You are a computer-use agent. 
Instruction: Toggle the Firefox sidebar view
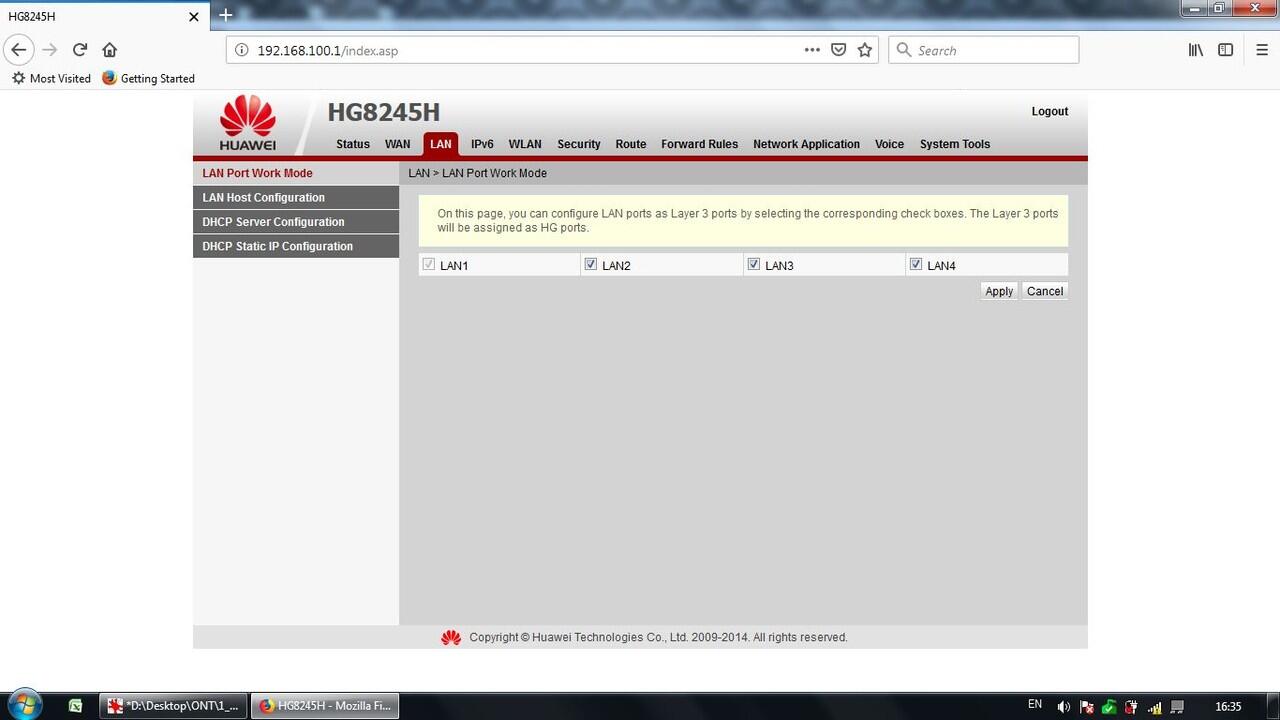[x=1226, y=50]
